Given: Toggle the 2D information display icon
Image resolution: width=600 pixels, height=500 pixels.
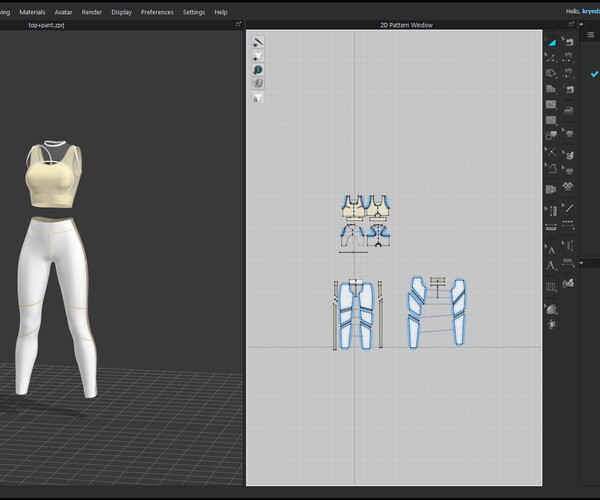Looking at the screenshot, I should [x=258, y=70].
